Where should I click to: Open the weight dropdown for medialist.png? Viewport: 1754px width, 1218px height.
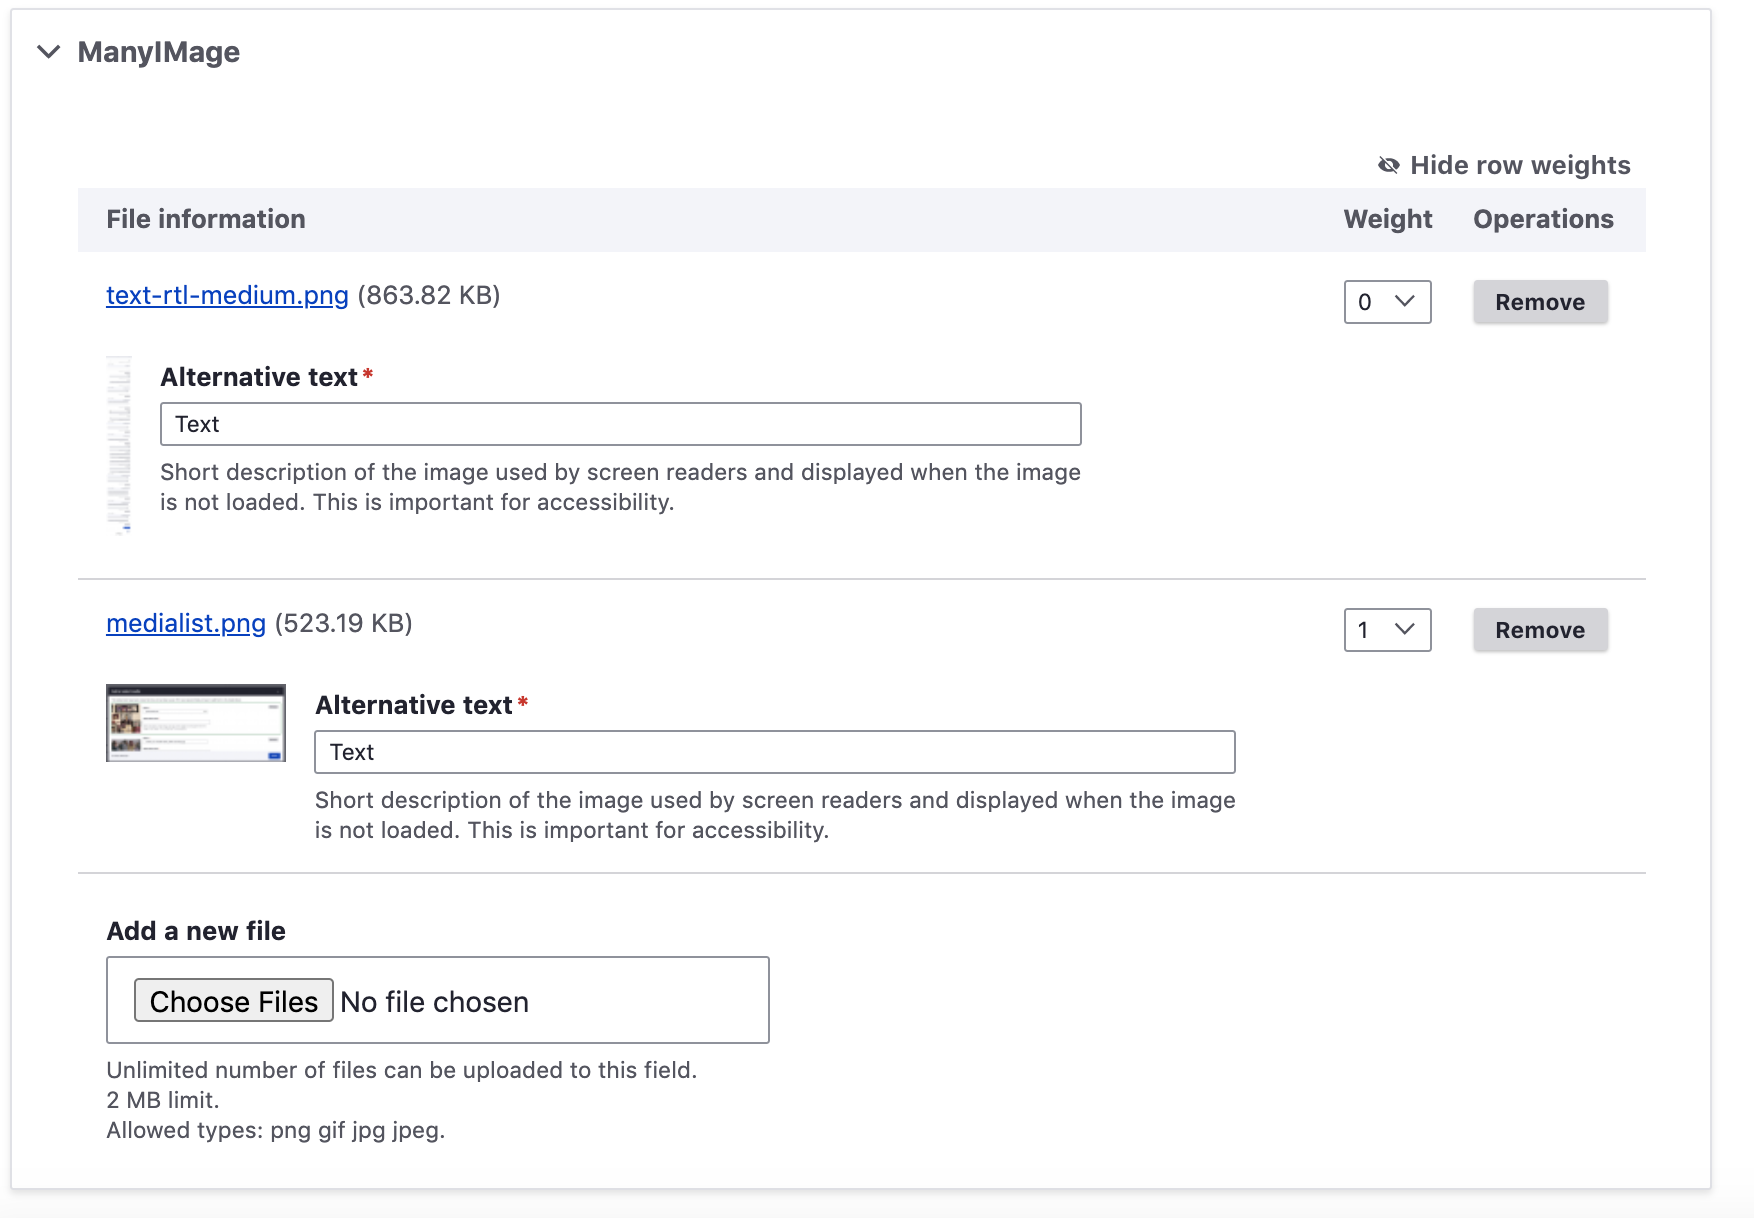tap(1387, 630)
